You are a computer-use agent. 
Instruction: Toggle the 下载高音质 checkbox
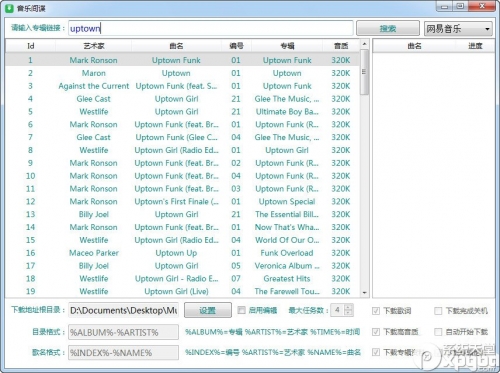pos(376,332)
